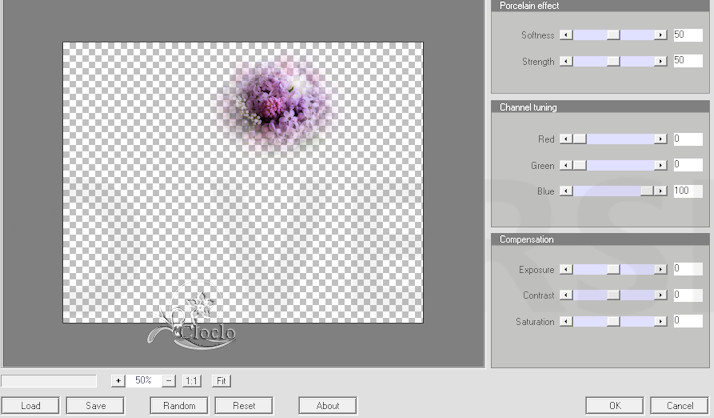Reset all filter settings
Viewport: 714px width, 418px height.
(x=245, y=405)
